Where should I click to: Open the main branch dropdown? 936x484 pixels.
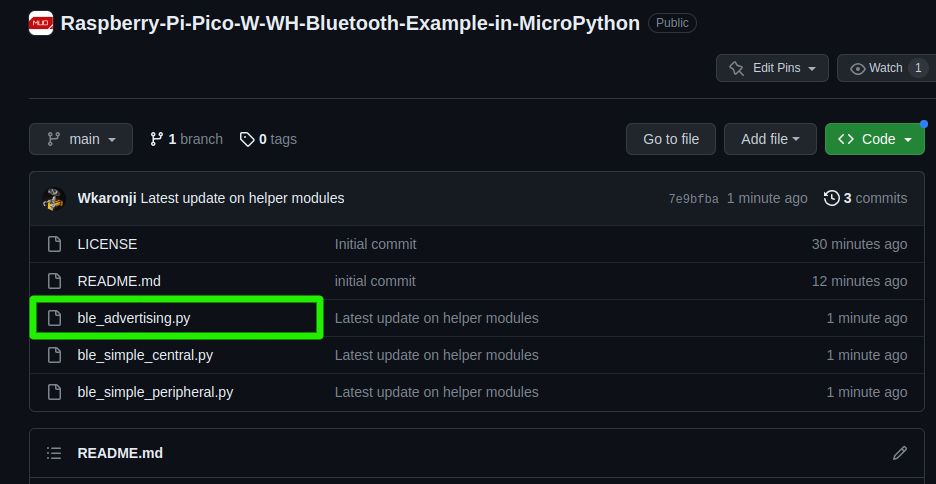[81, 139]
